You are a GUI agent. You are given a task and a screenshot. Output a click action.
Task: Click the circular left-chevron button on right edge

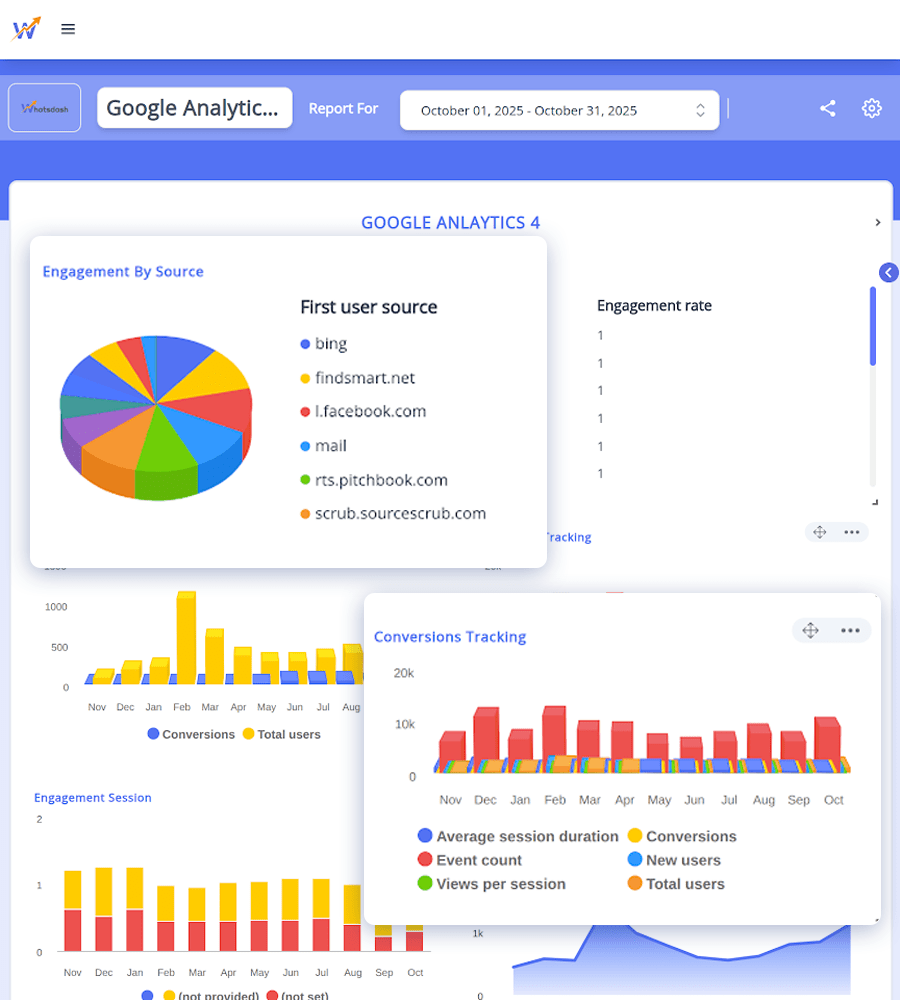888,272
